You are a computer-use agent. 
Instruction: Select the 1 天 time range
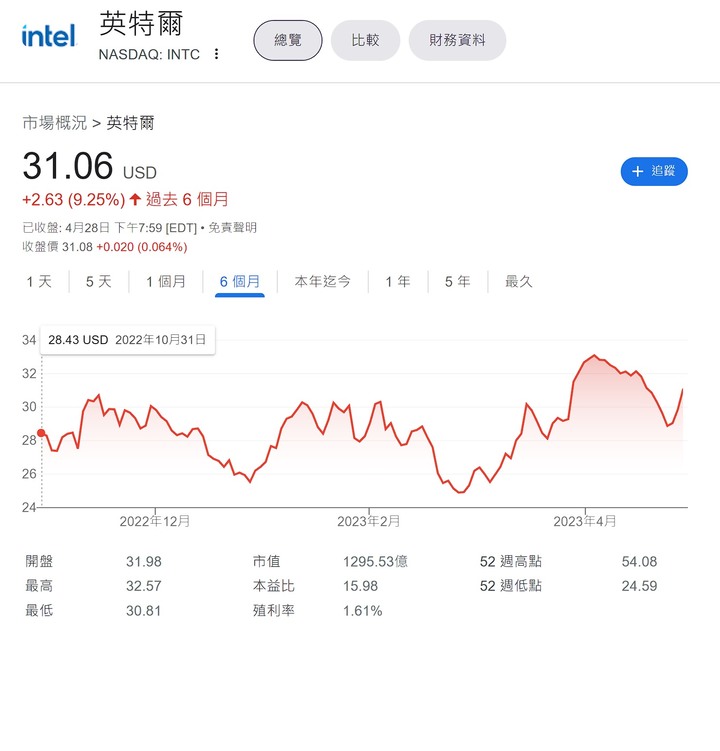[39, 281]
